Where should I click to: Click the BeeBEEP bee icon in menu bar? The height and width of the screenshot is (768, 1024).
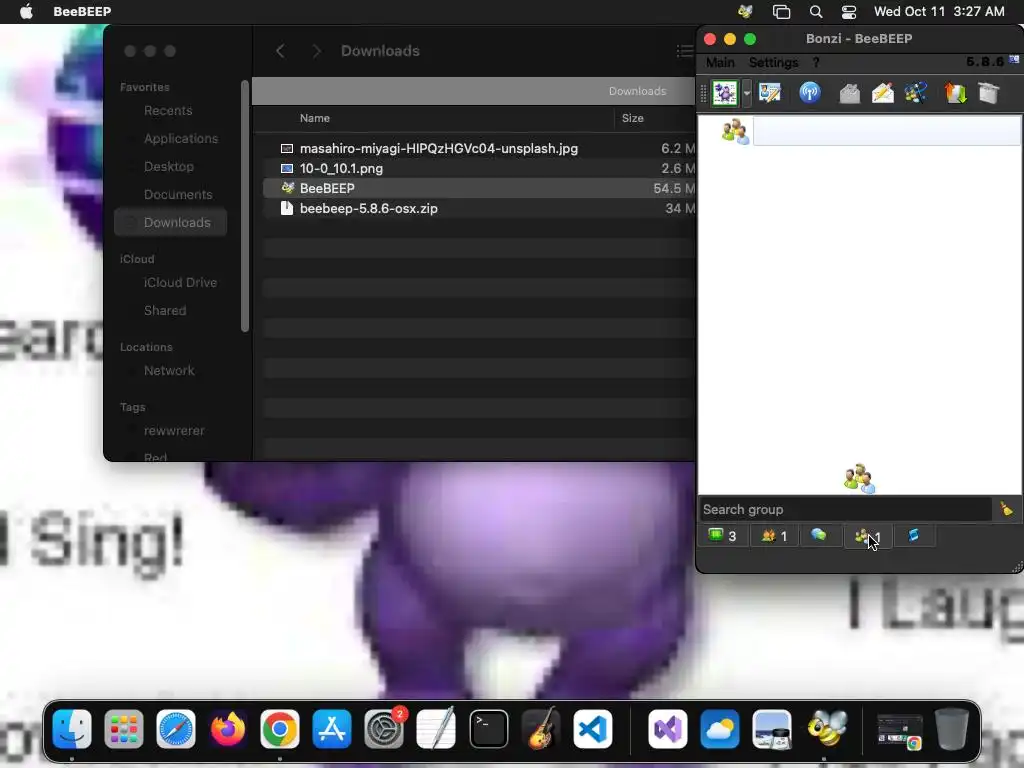[x=745, y=12]
